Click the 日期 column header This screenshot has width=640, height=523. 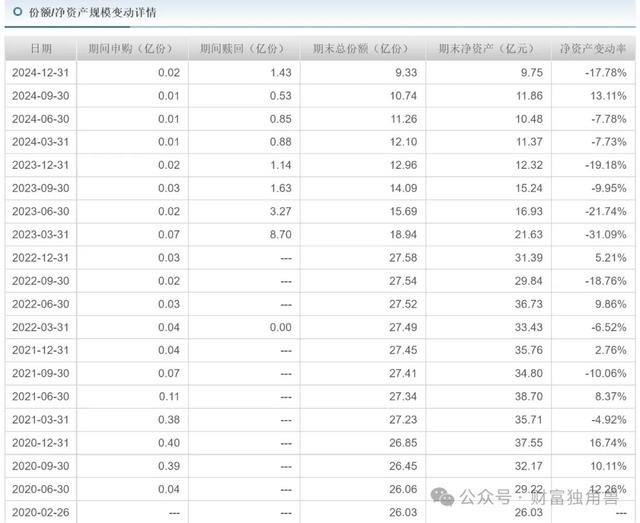pyautogui.click(x=41, y=49)
